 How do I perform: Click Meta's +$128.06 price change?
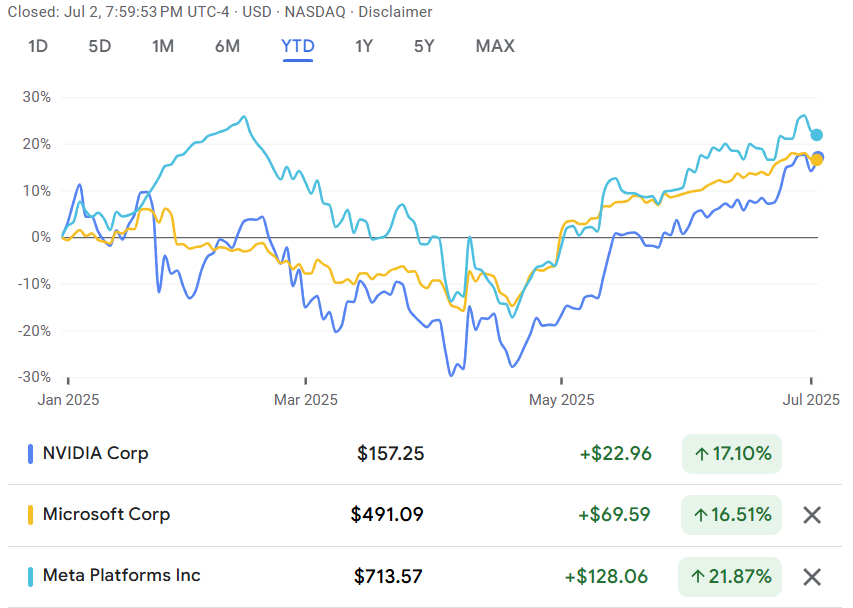(x=607, y=577)
